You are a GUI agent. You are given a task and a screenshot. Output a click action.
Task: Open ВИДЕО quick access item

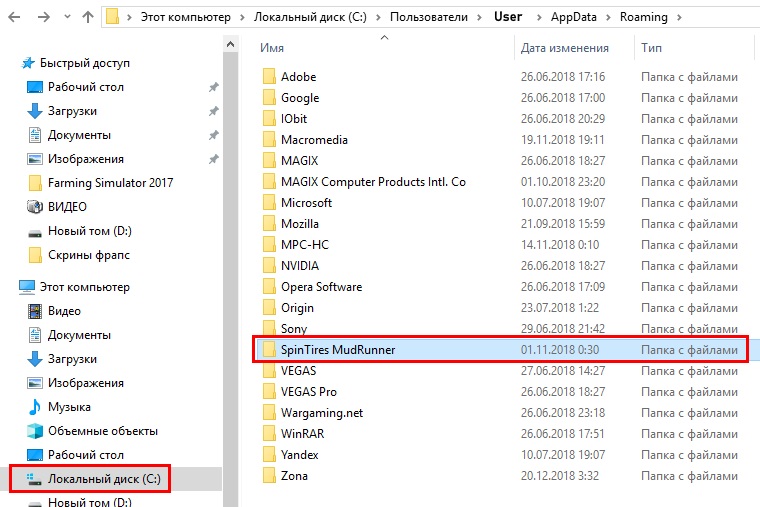point(67,207)
